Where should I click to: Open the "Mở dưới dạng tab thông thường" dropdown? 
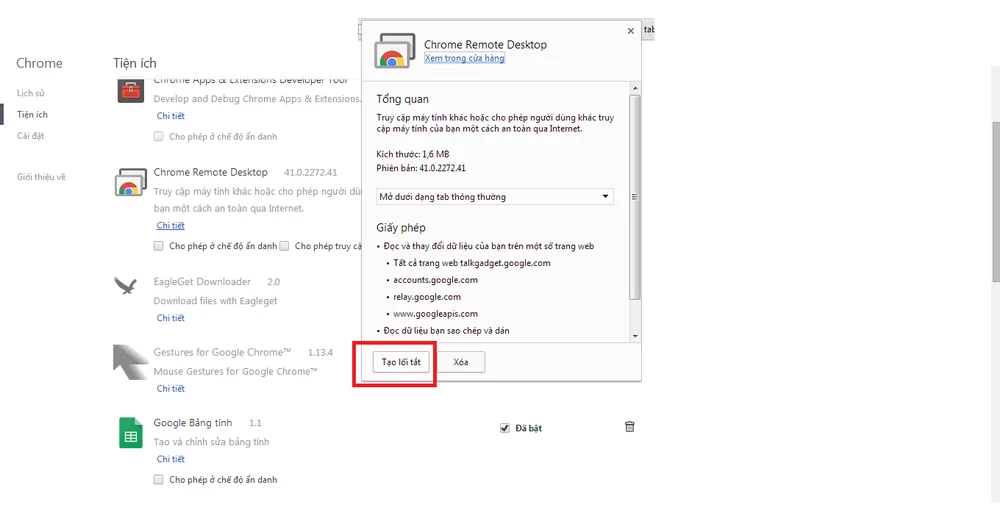pos(495,197)
